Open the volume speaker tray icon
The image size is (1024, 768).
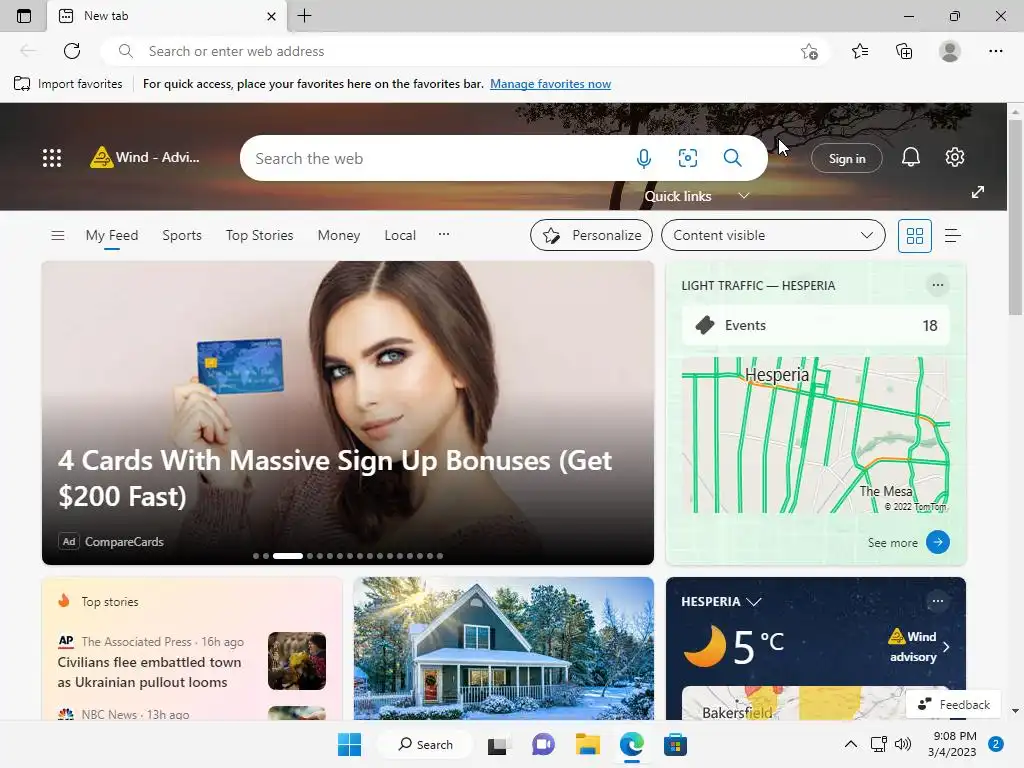pyautogui.click(x=903, y=744)
